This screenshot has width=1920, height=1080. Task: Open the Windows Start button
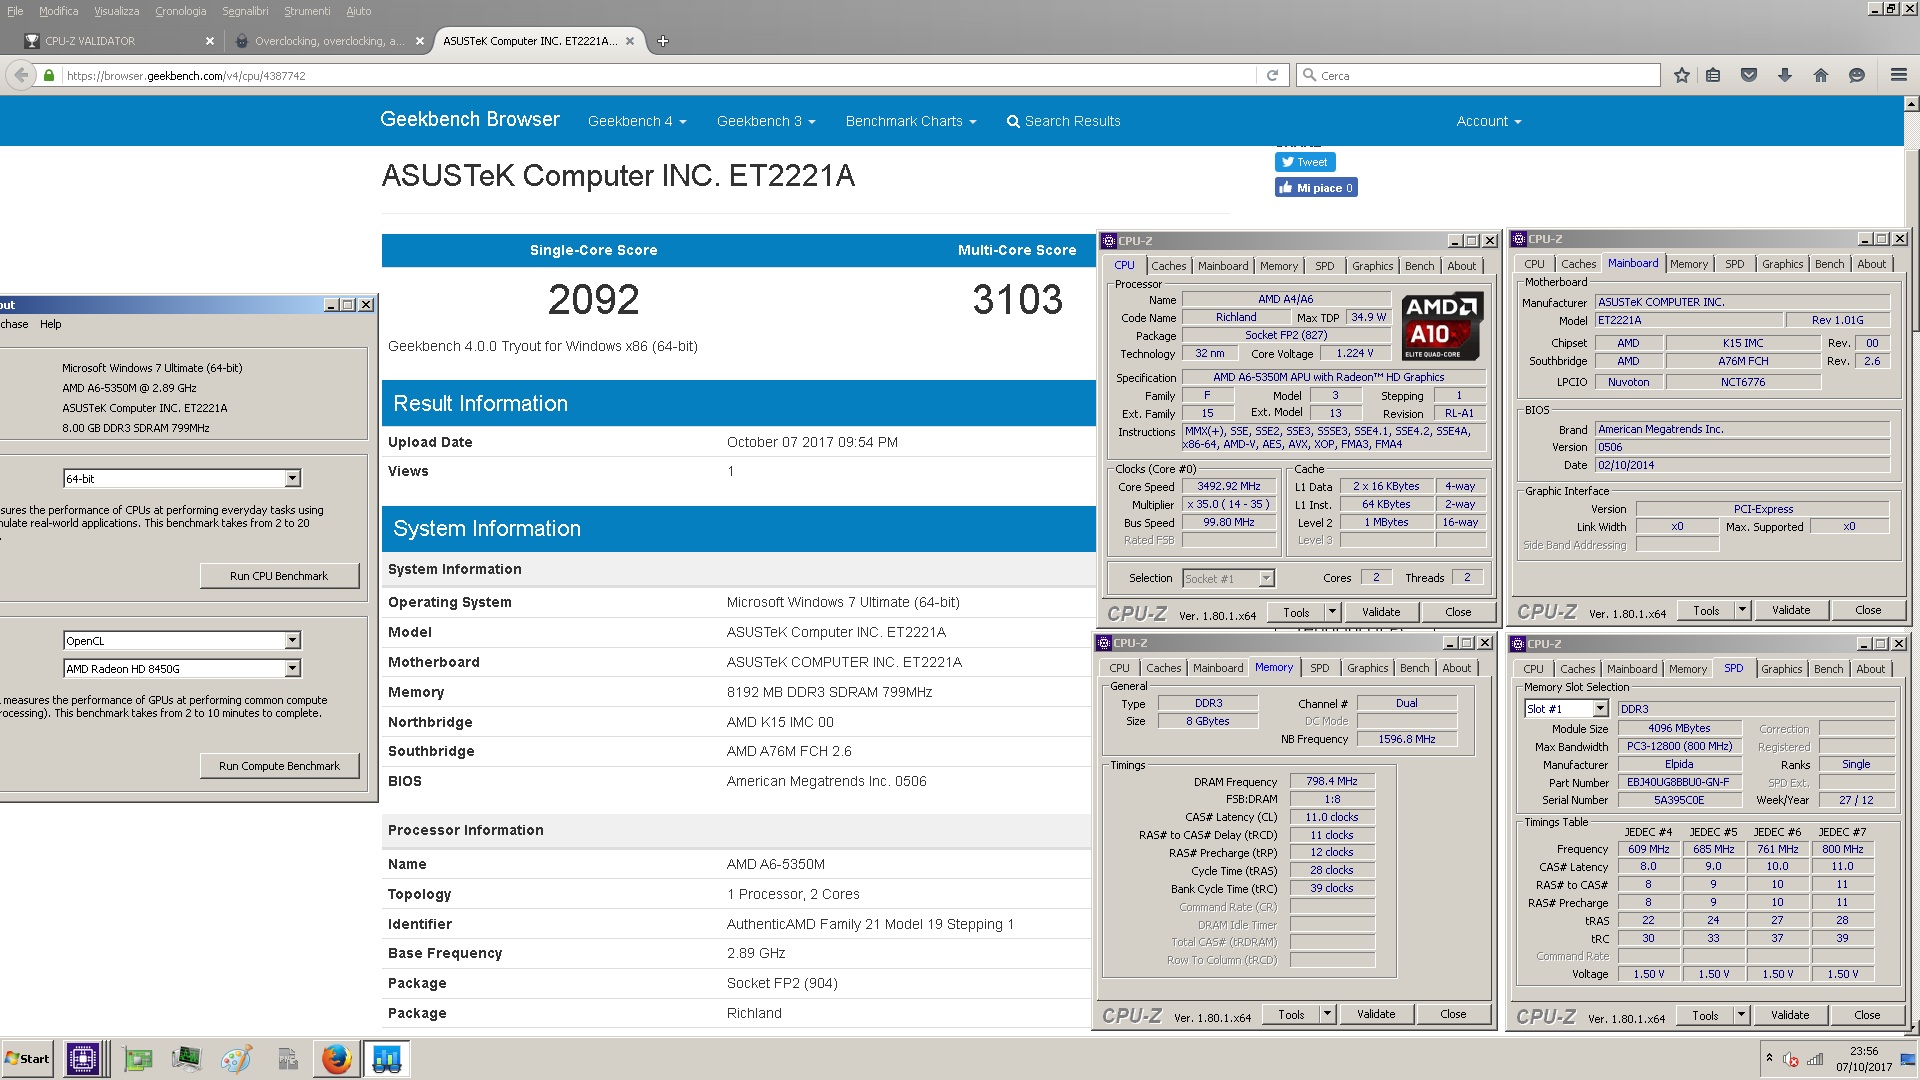(x=27, y=1059)
